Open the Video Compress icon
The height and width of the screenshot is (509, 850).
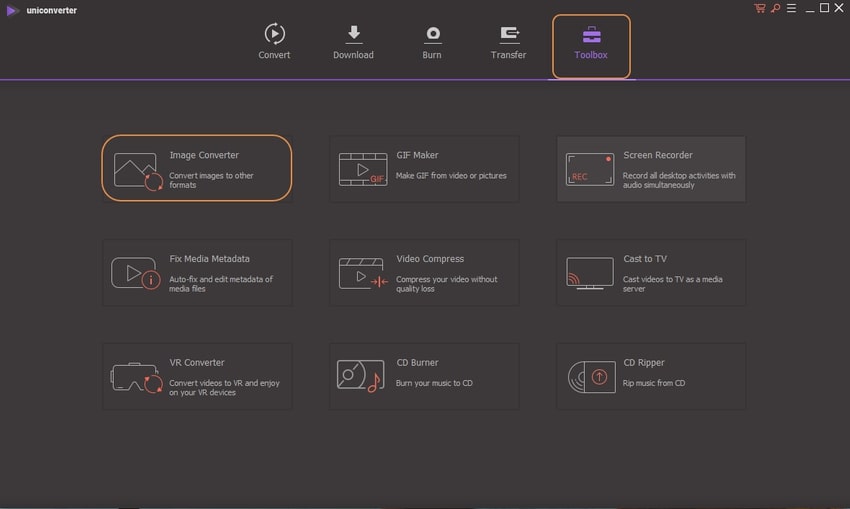pos(362,273)
